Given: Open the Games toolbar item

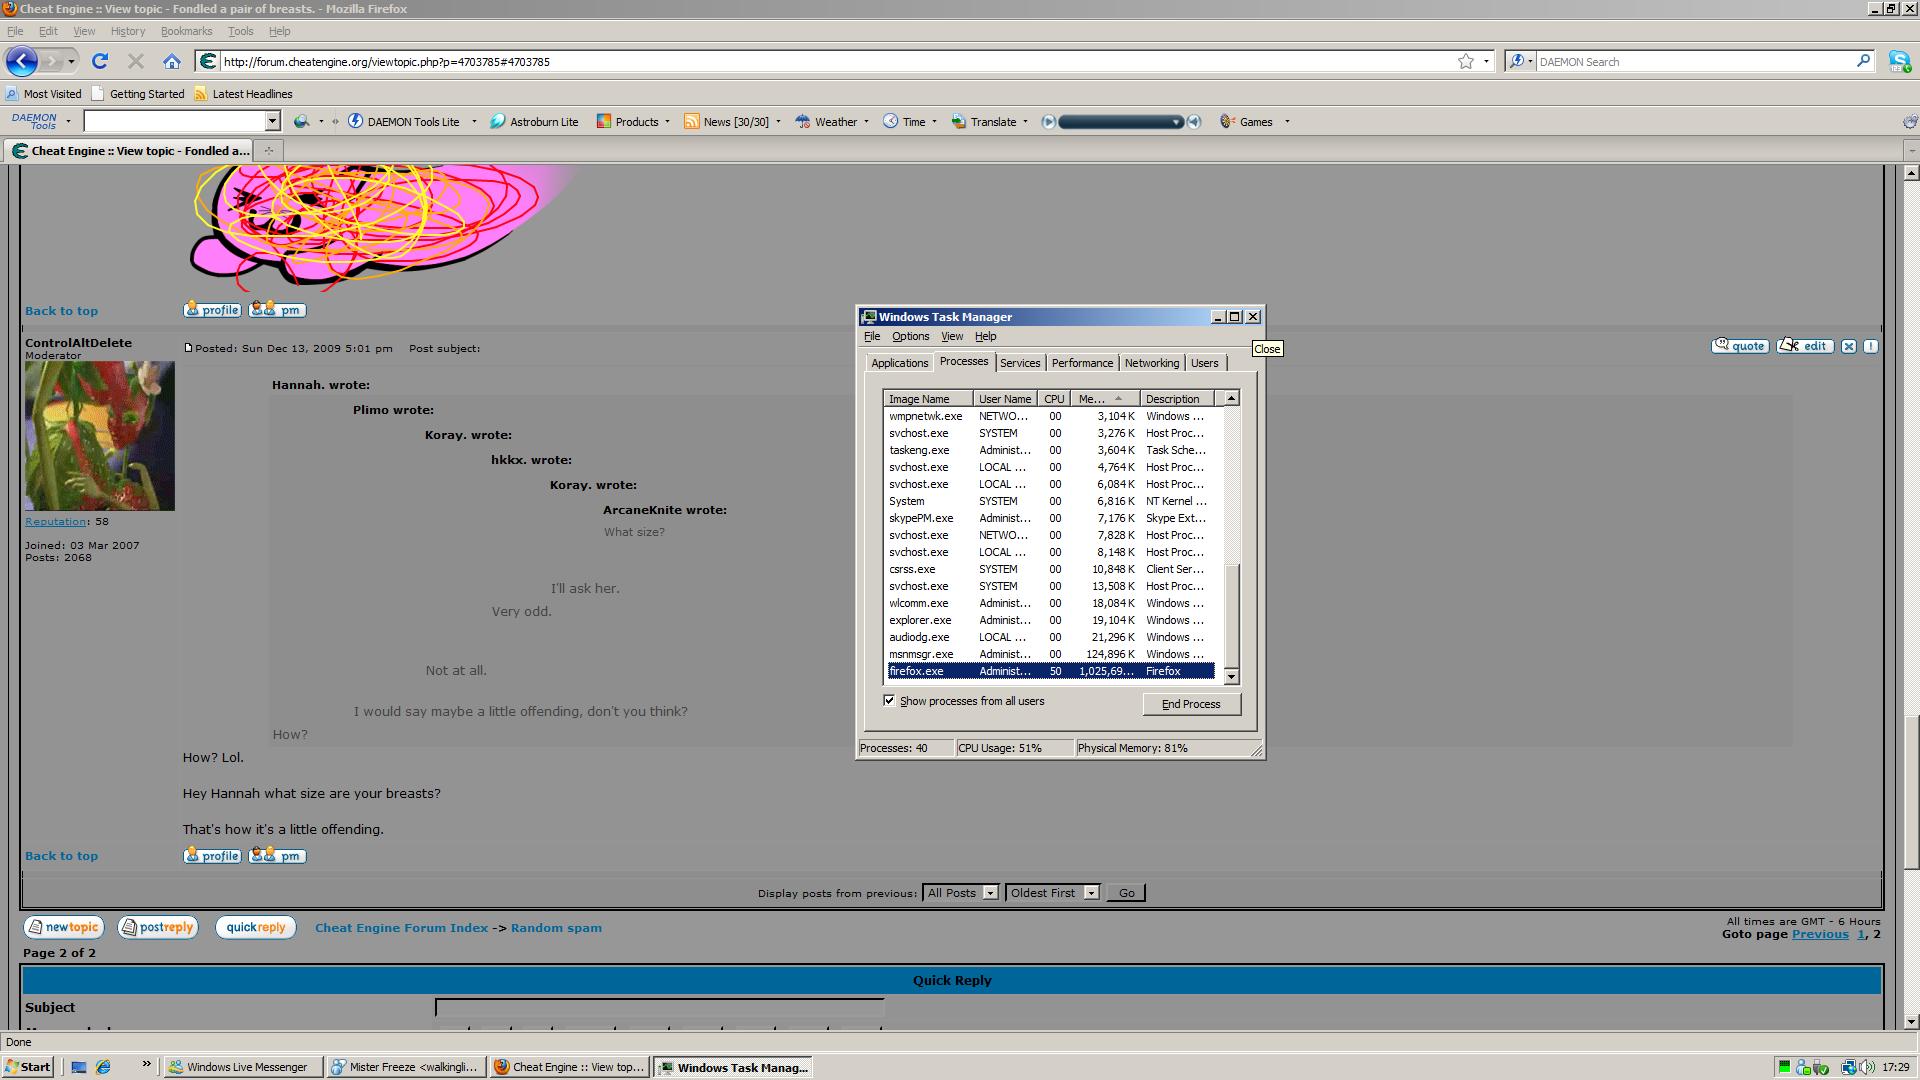Looking at the screenshot, I should tap(1247, 122).
